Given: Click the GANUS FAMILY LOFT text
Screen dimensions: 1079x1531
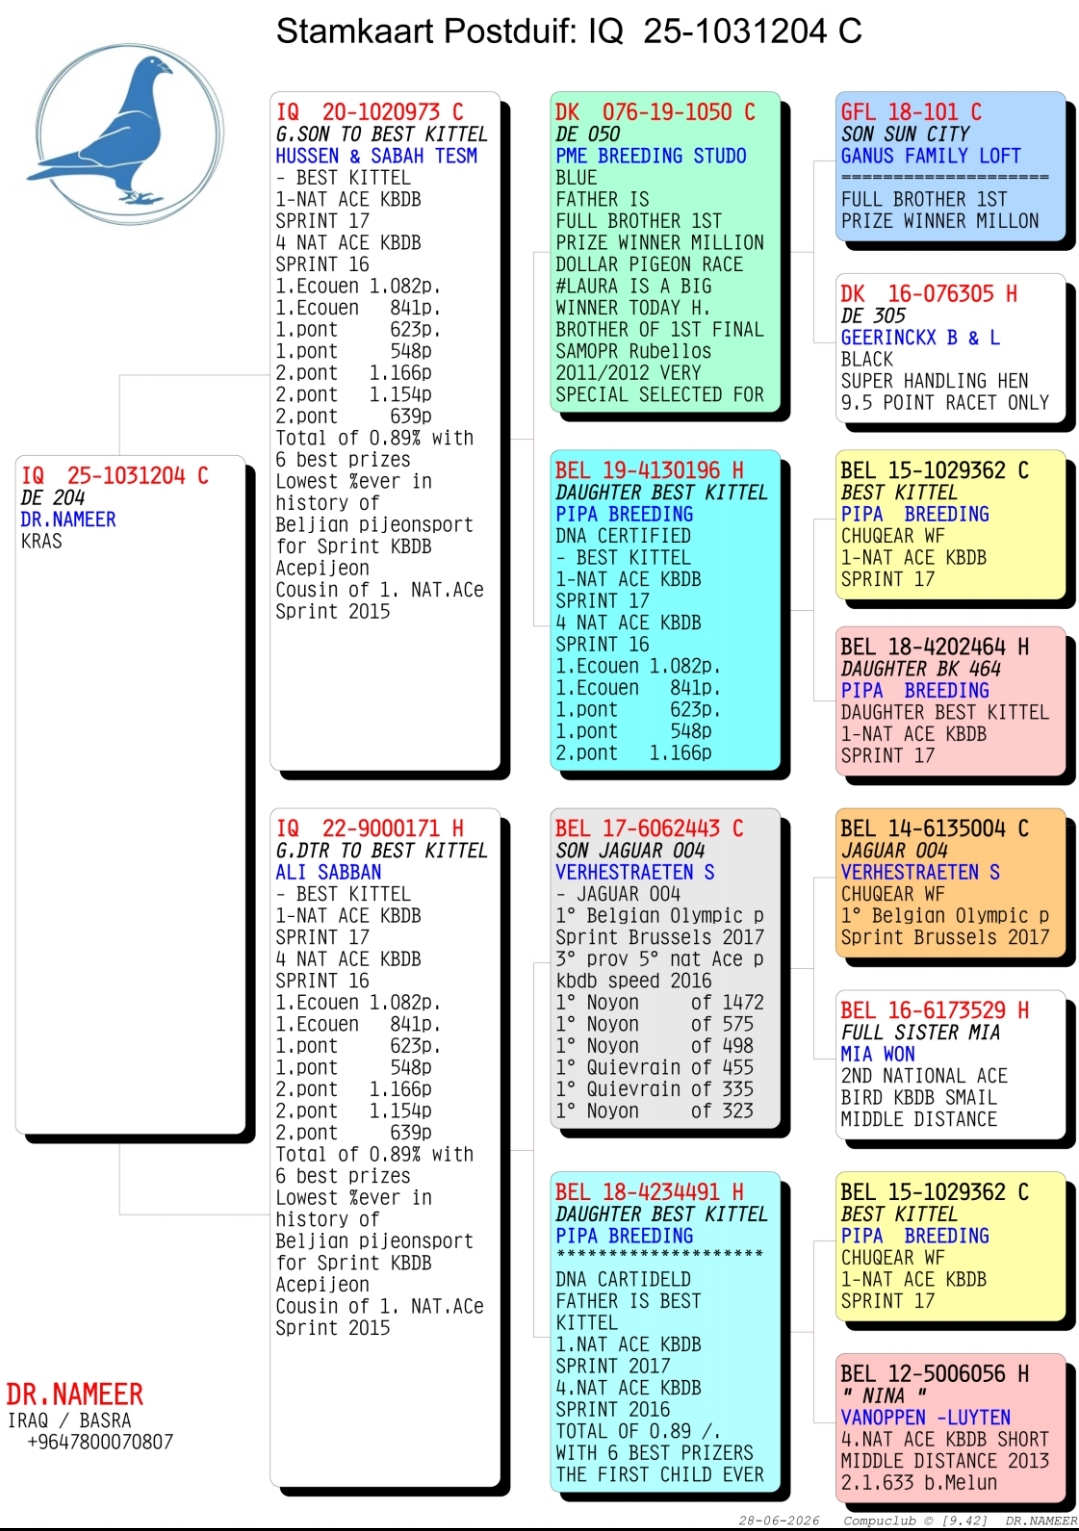Looking at the screenshot, I should (x=931, y=156).
